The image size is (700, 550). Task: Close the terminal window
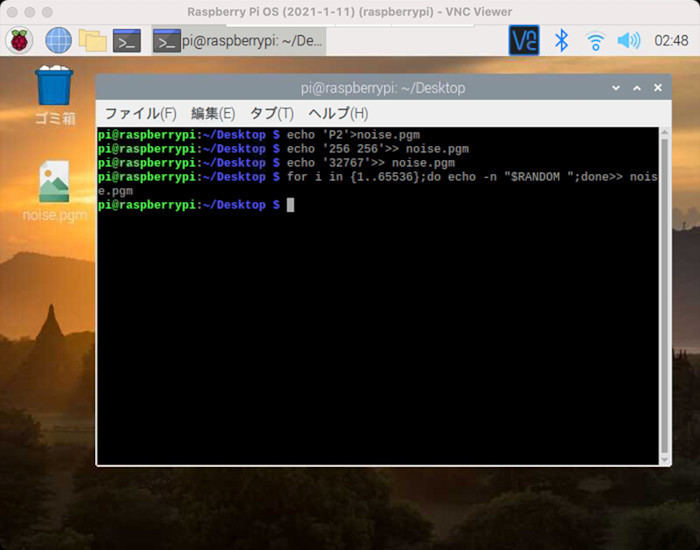coord(658,88)
